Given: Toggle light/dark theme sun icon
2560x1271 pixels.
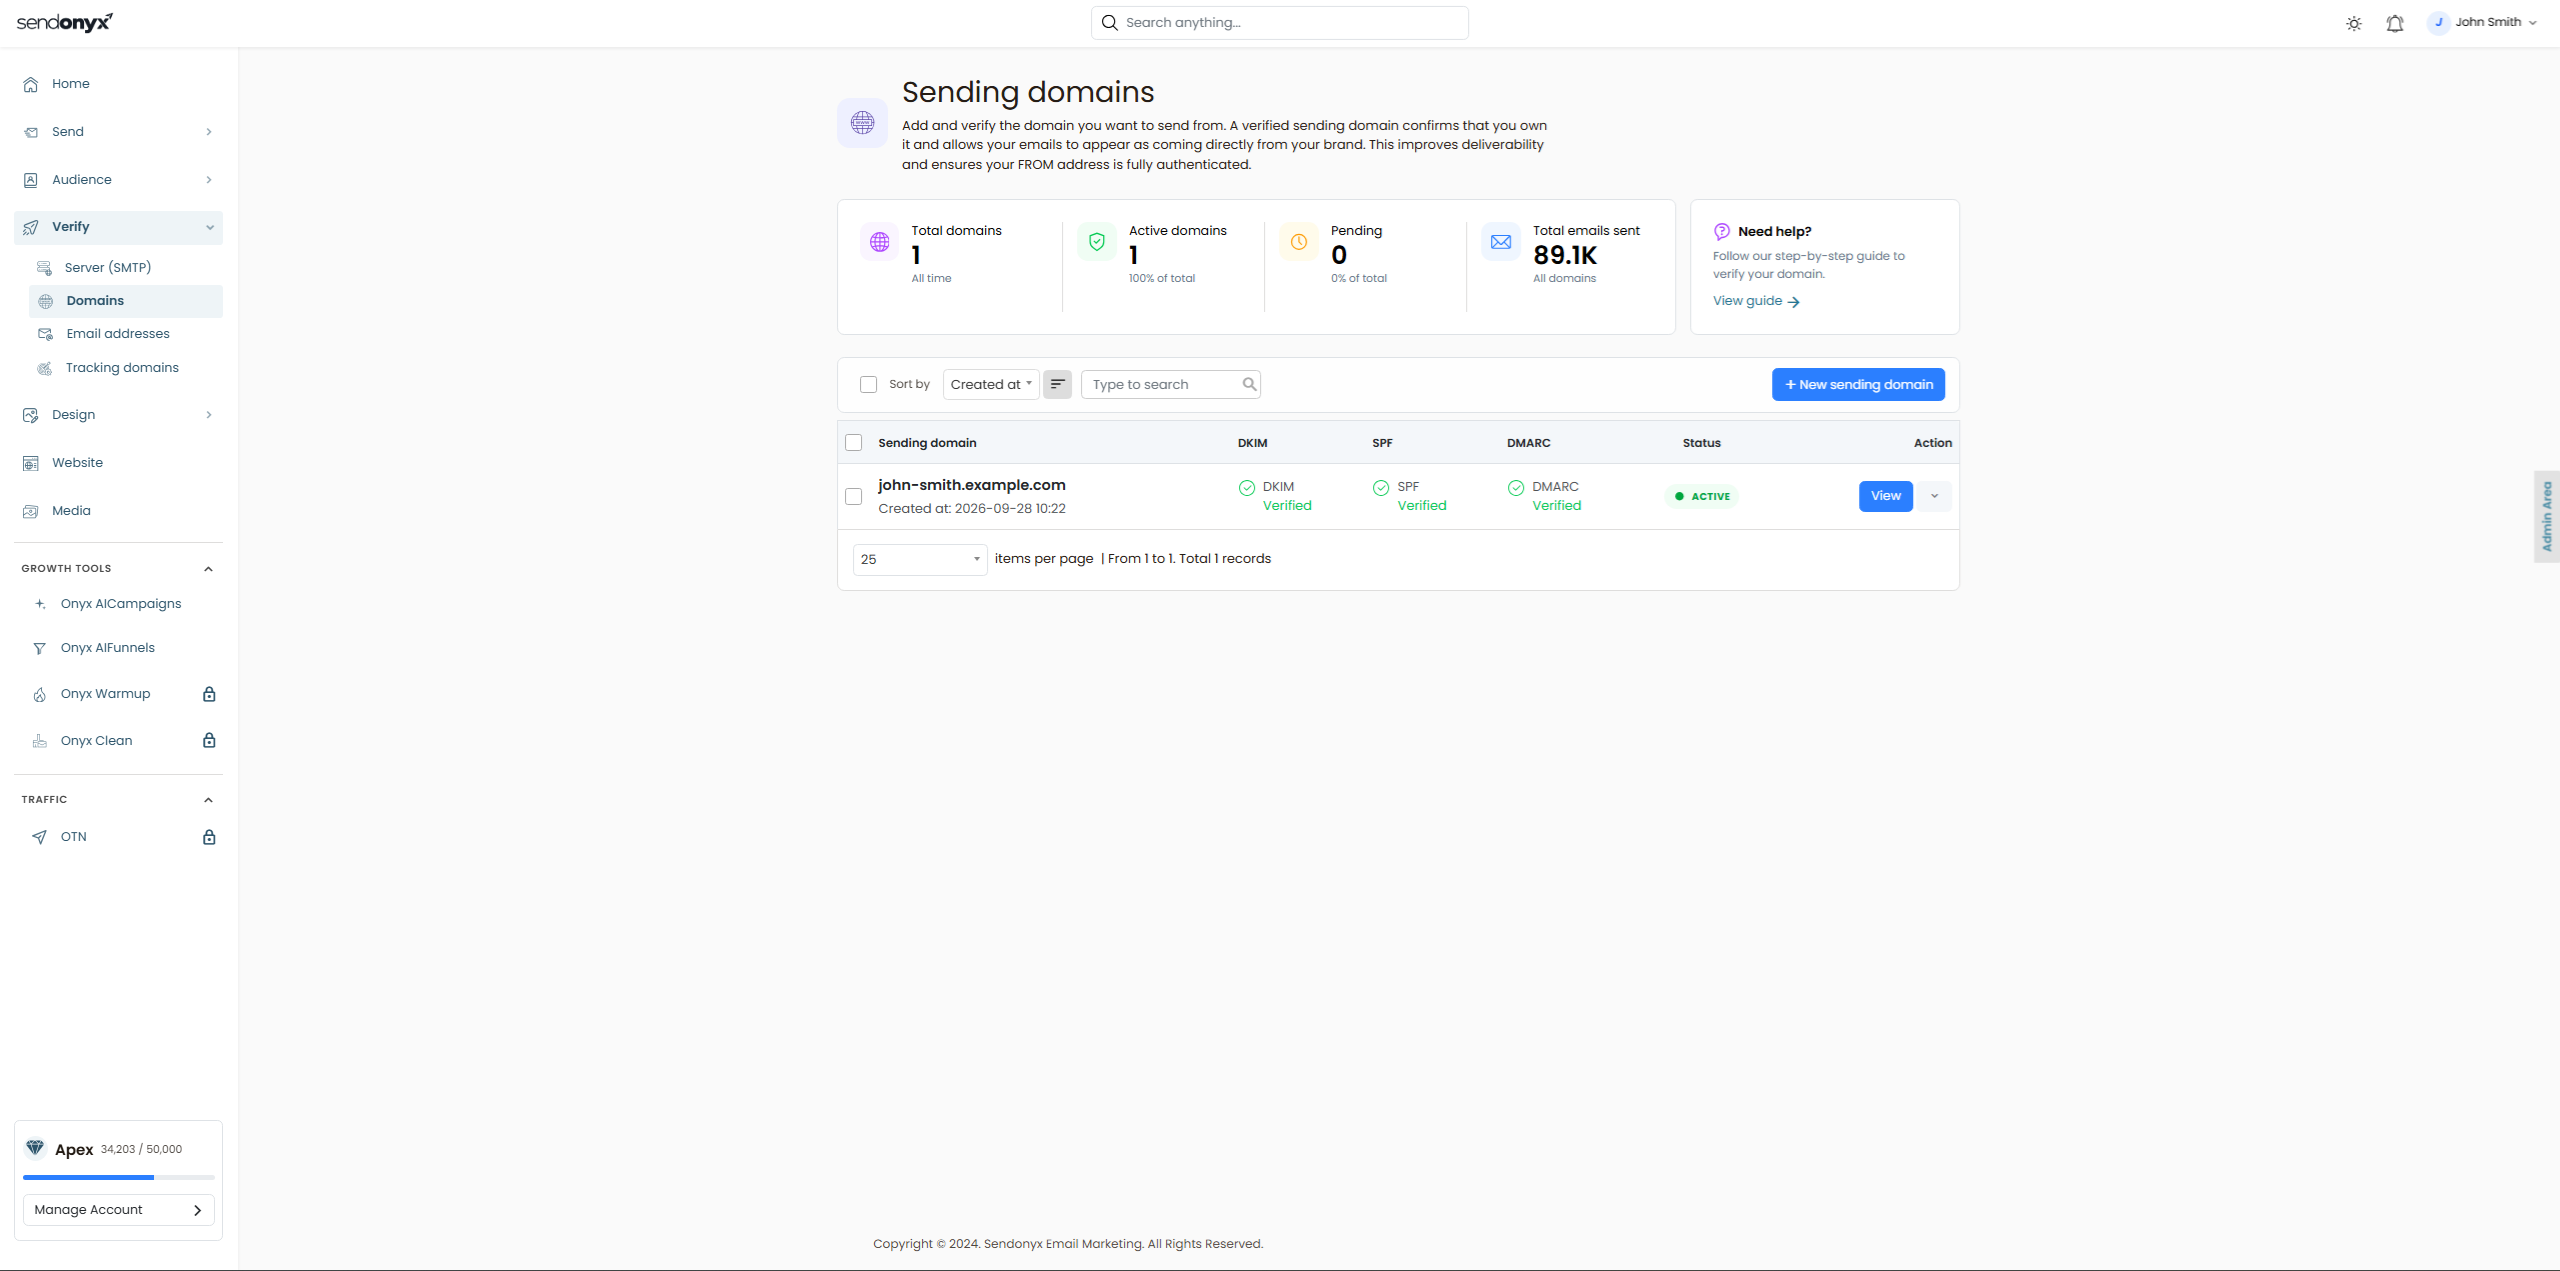Looking at the screenshot, I should coord(2353,23).
